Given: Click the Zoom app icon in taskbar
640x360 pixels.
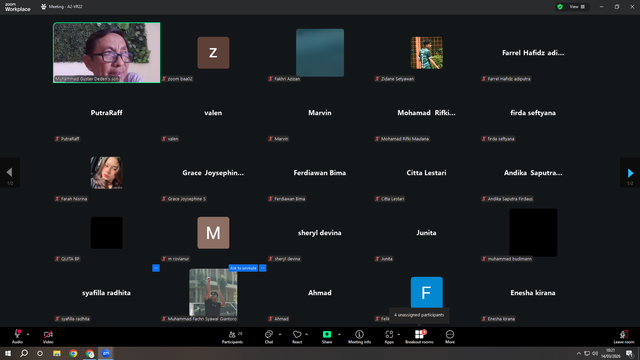Looking at the screenshot, I should tap(106, 353).
